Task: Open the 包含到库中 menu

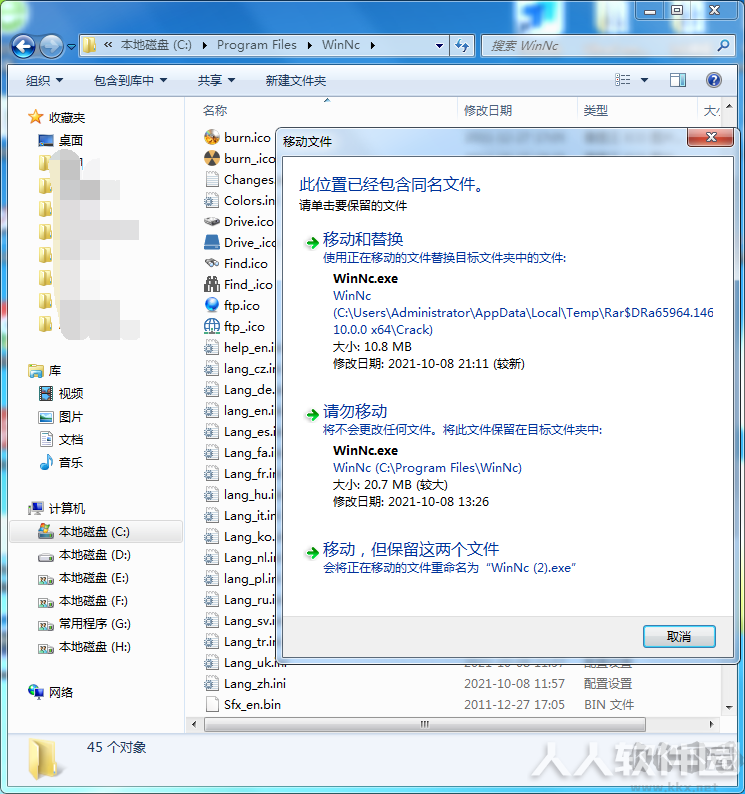Action: tap(130, 80)
